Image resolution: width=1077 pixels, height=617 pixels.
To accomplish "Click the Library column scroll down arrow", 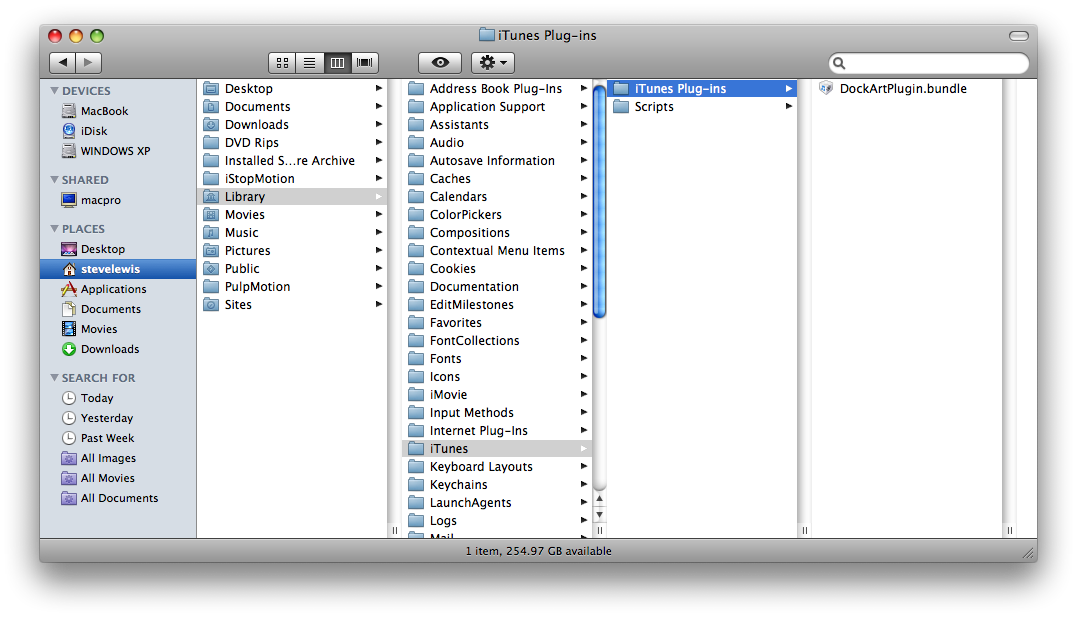I will [600, 515].
